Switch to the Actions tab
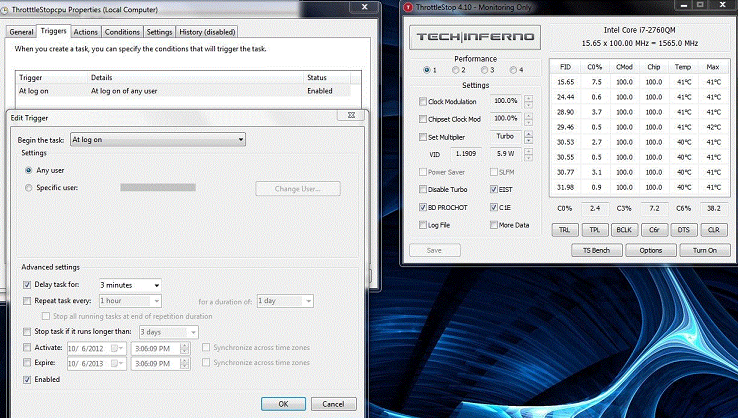Screen dimensions: 738x418 pos(86,32)
